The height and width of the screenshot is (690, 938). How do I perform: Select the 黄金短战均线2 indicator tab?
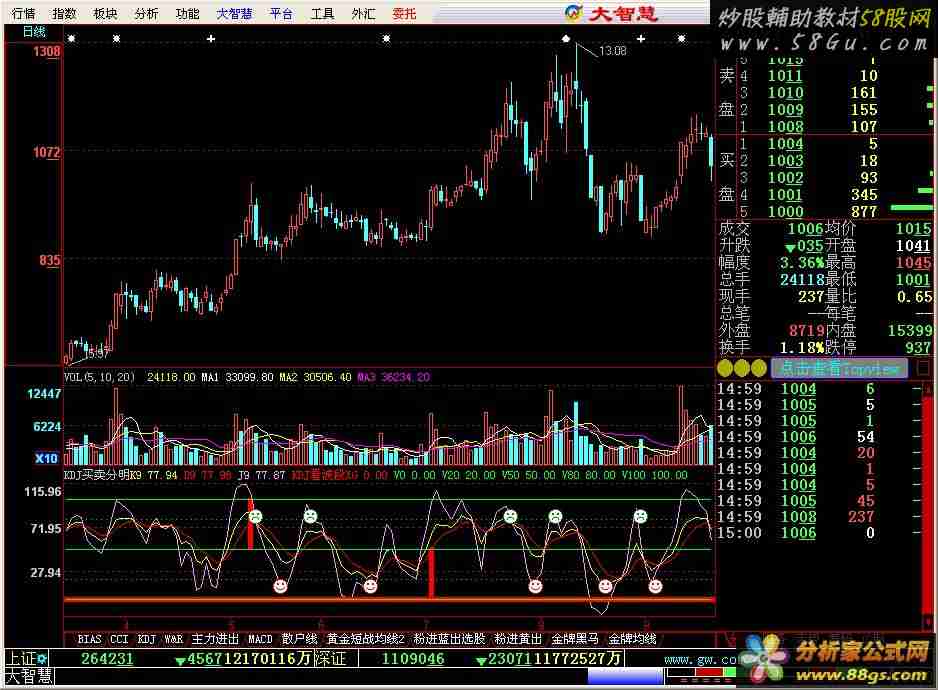point(366,639)
